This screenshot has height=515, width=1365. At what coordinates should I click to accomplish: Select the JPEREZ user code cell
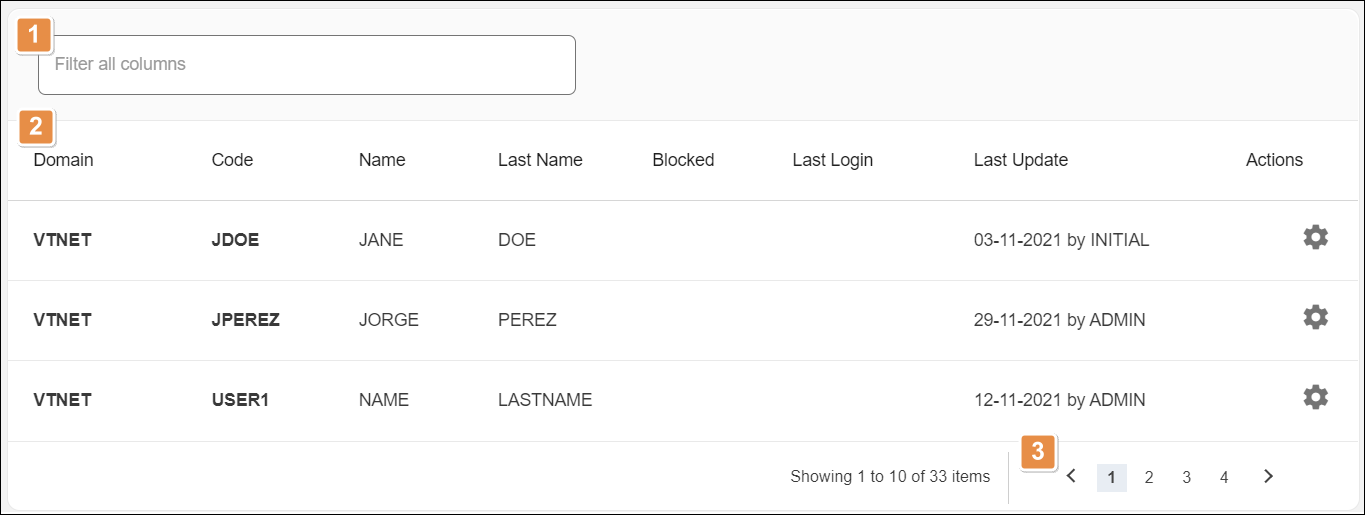click(245, 320)
